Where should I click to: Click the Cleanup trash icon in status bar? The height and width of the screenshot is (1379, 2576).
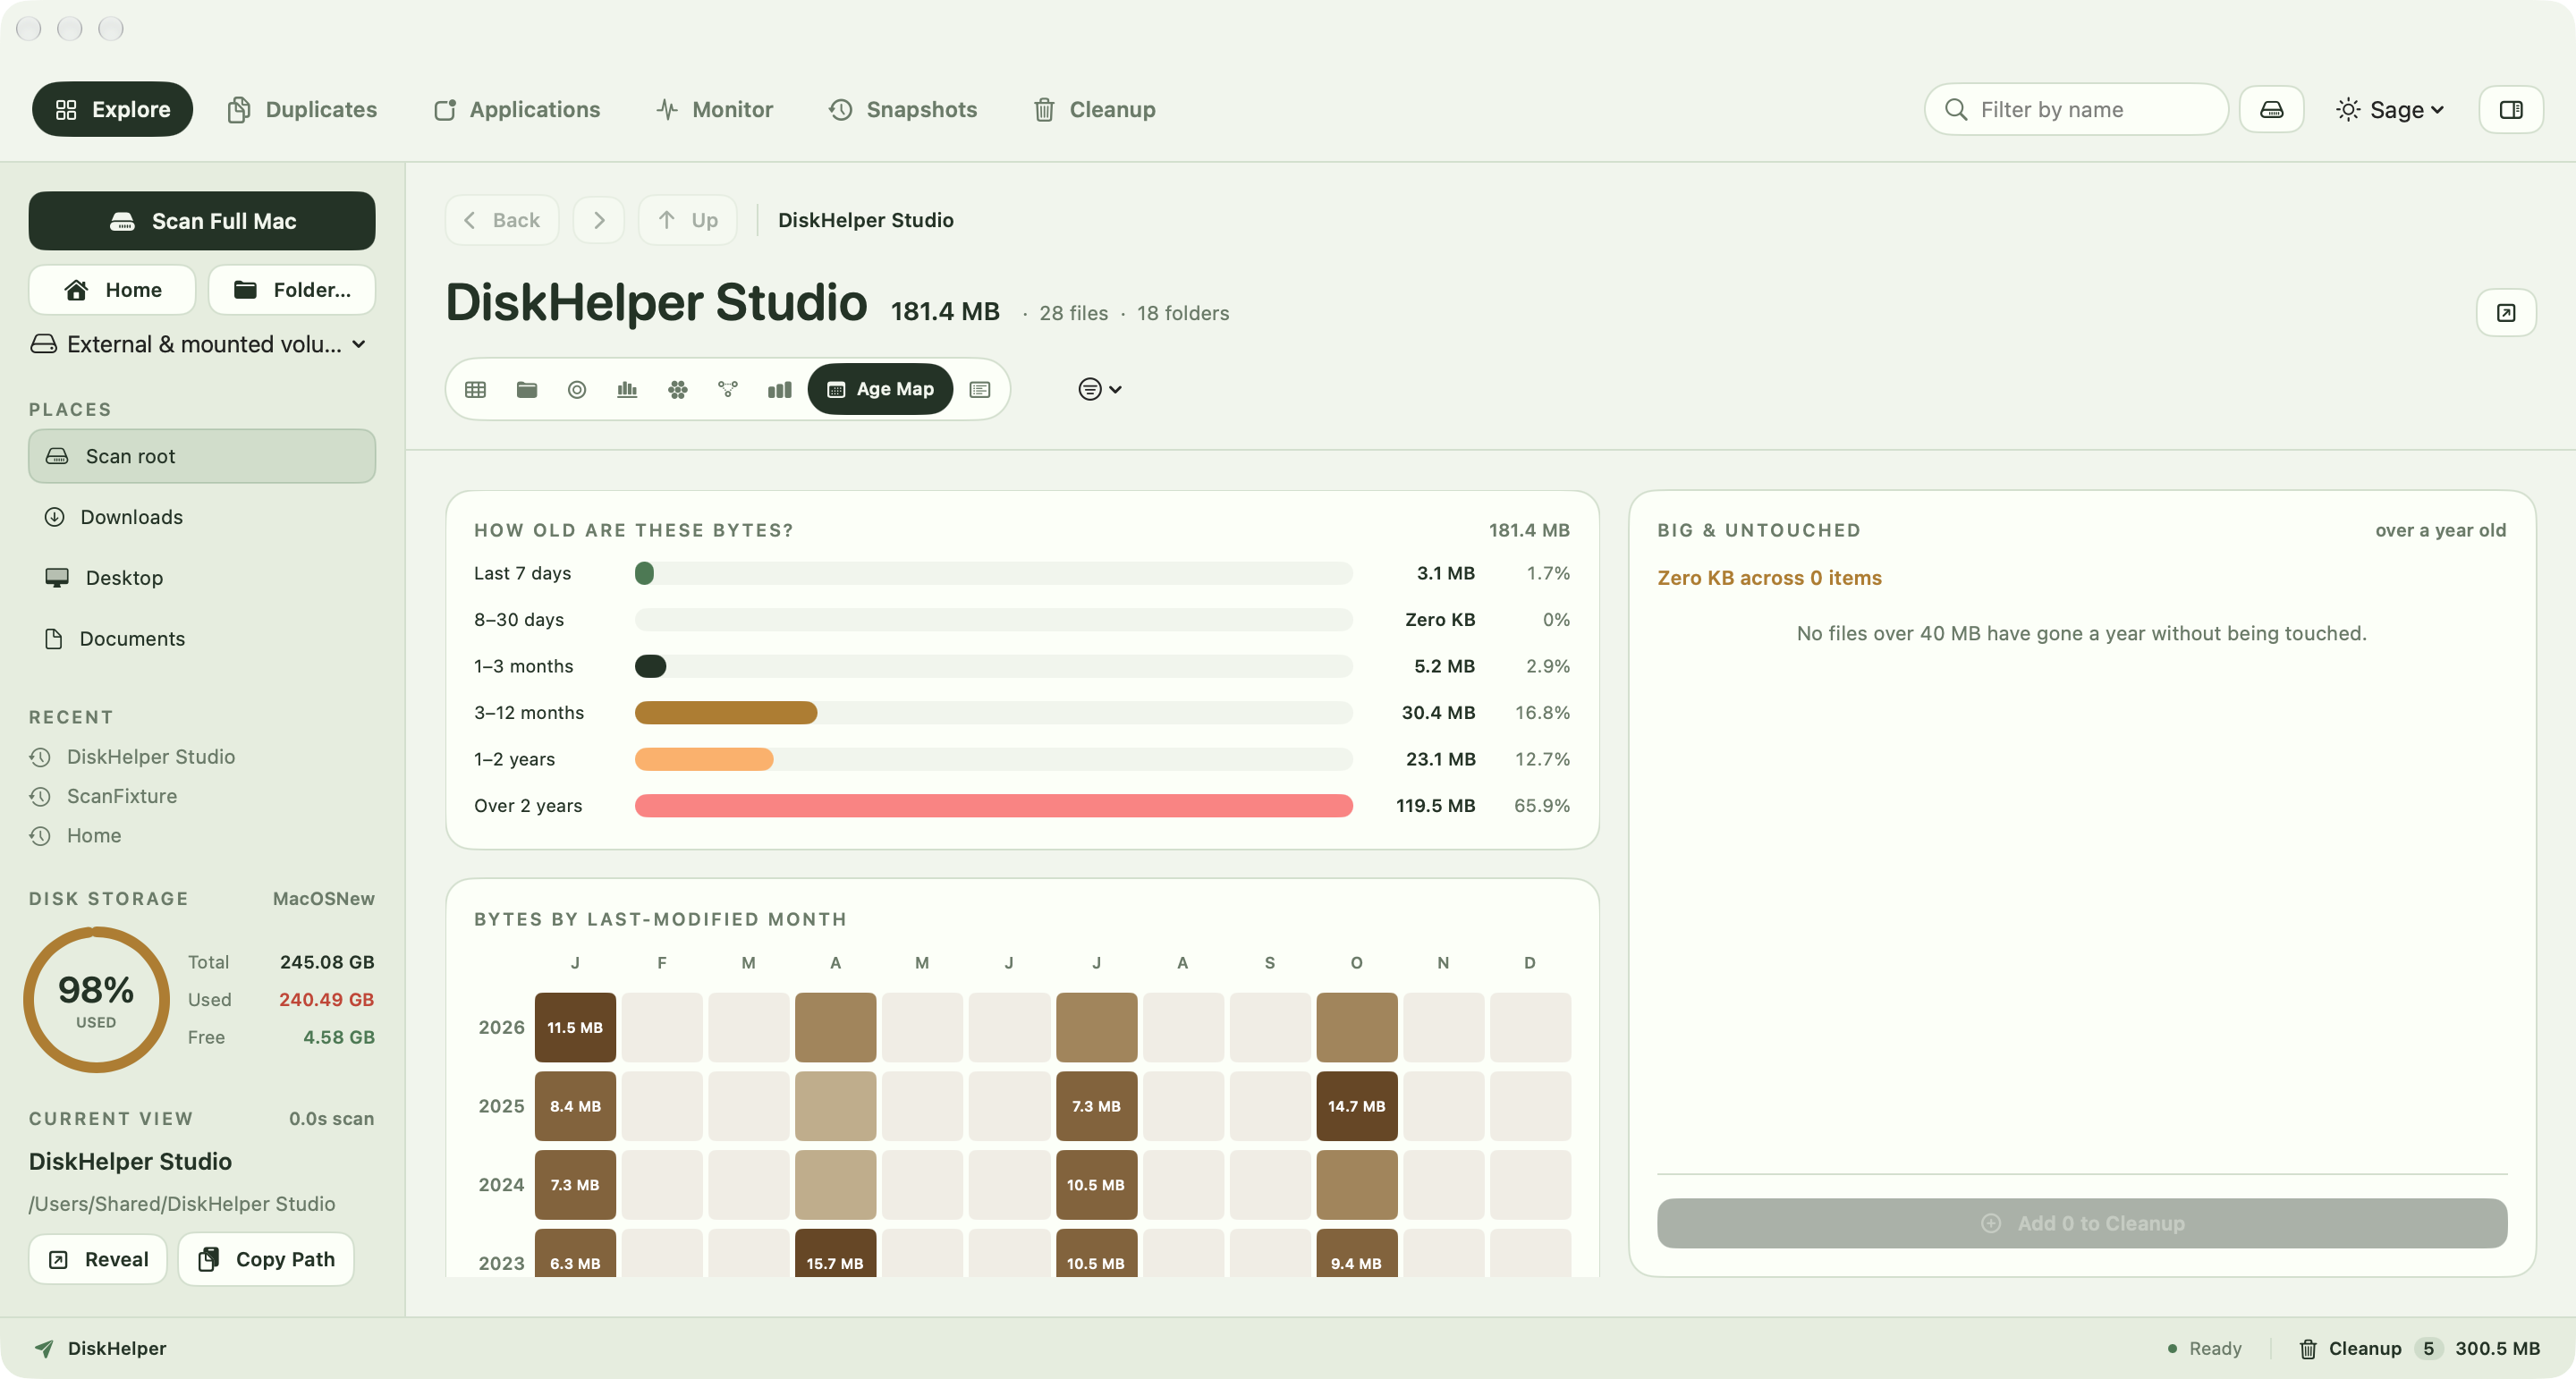point(2308,1348)
